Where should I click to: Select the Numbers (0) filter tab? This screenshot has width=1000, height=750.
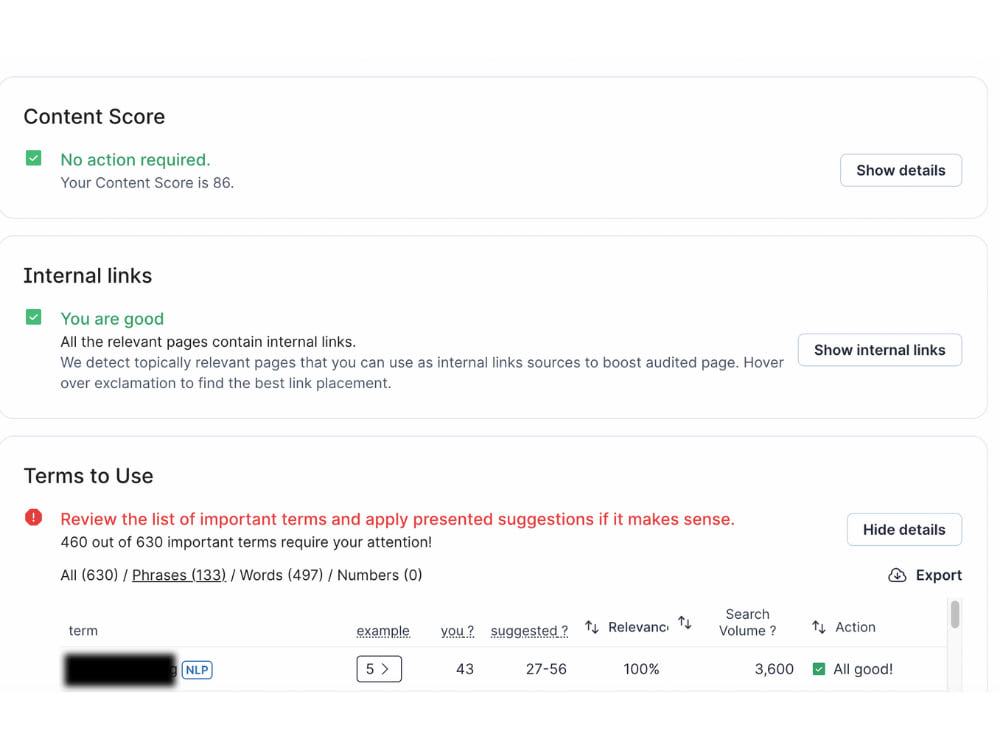coord(379,575)
